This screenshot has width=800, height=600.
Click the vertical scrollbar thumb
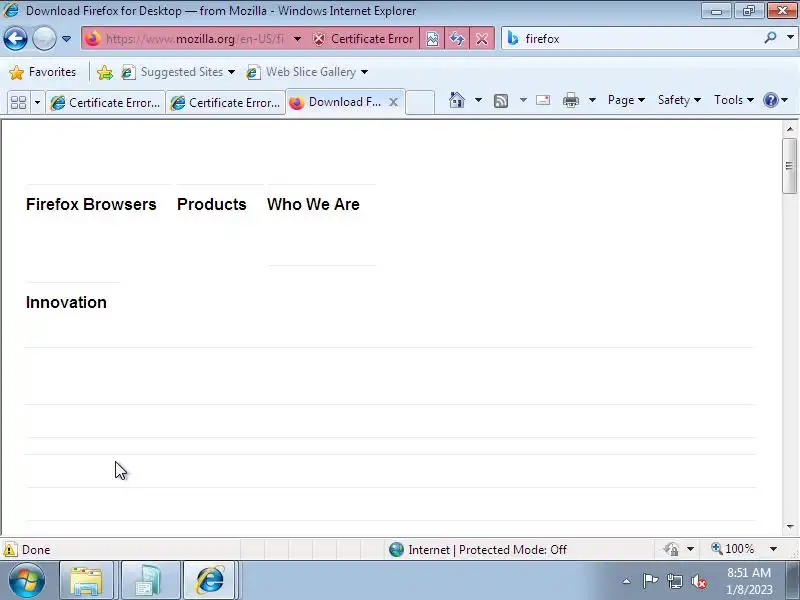click(790, 166)
